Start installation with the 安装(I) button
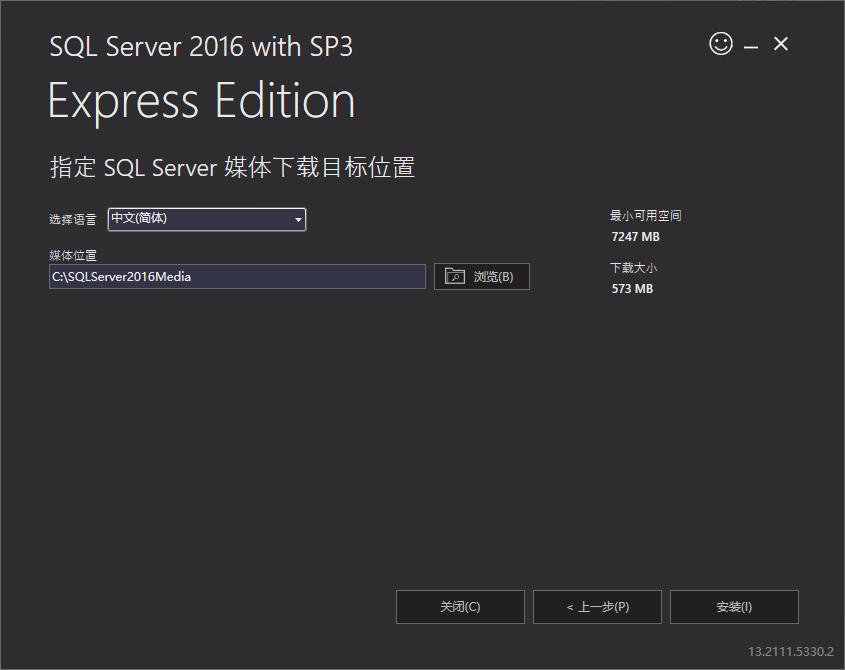845x670 pixels. (734, 607)
